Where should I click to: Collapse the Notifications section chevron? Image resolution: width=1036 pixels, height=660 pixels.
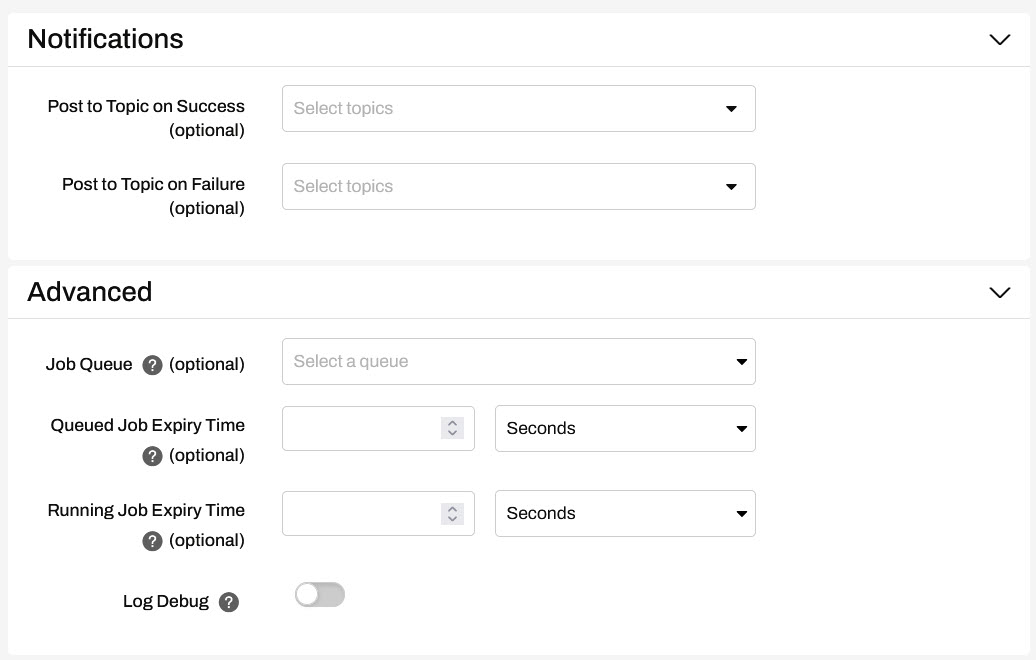click(x=999, y=40)
